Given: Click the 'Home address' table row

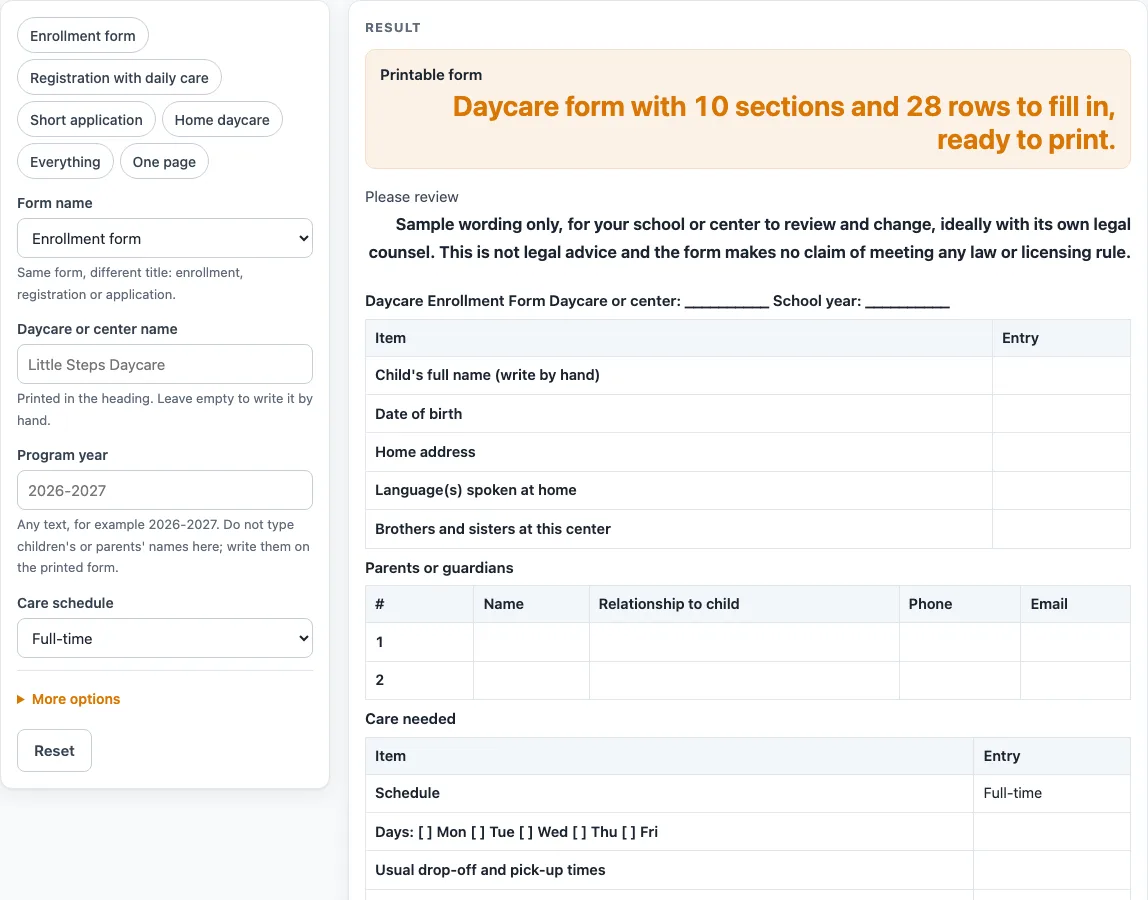Looking at the screenshot, I should (748, 452).
